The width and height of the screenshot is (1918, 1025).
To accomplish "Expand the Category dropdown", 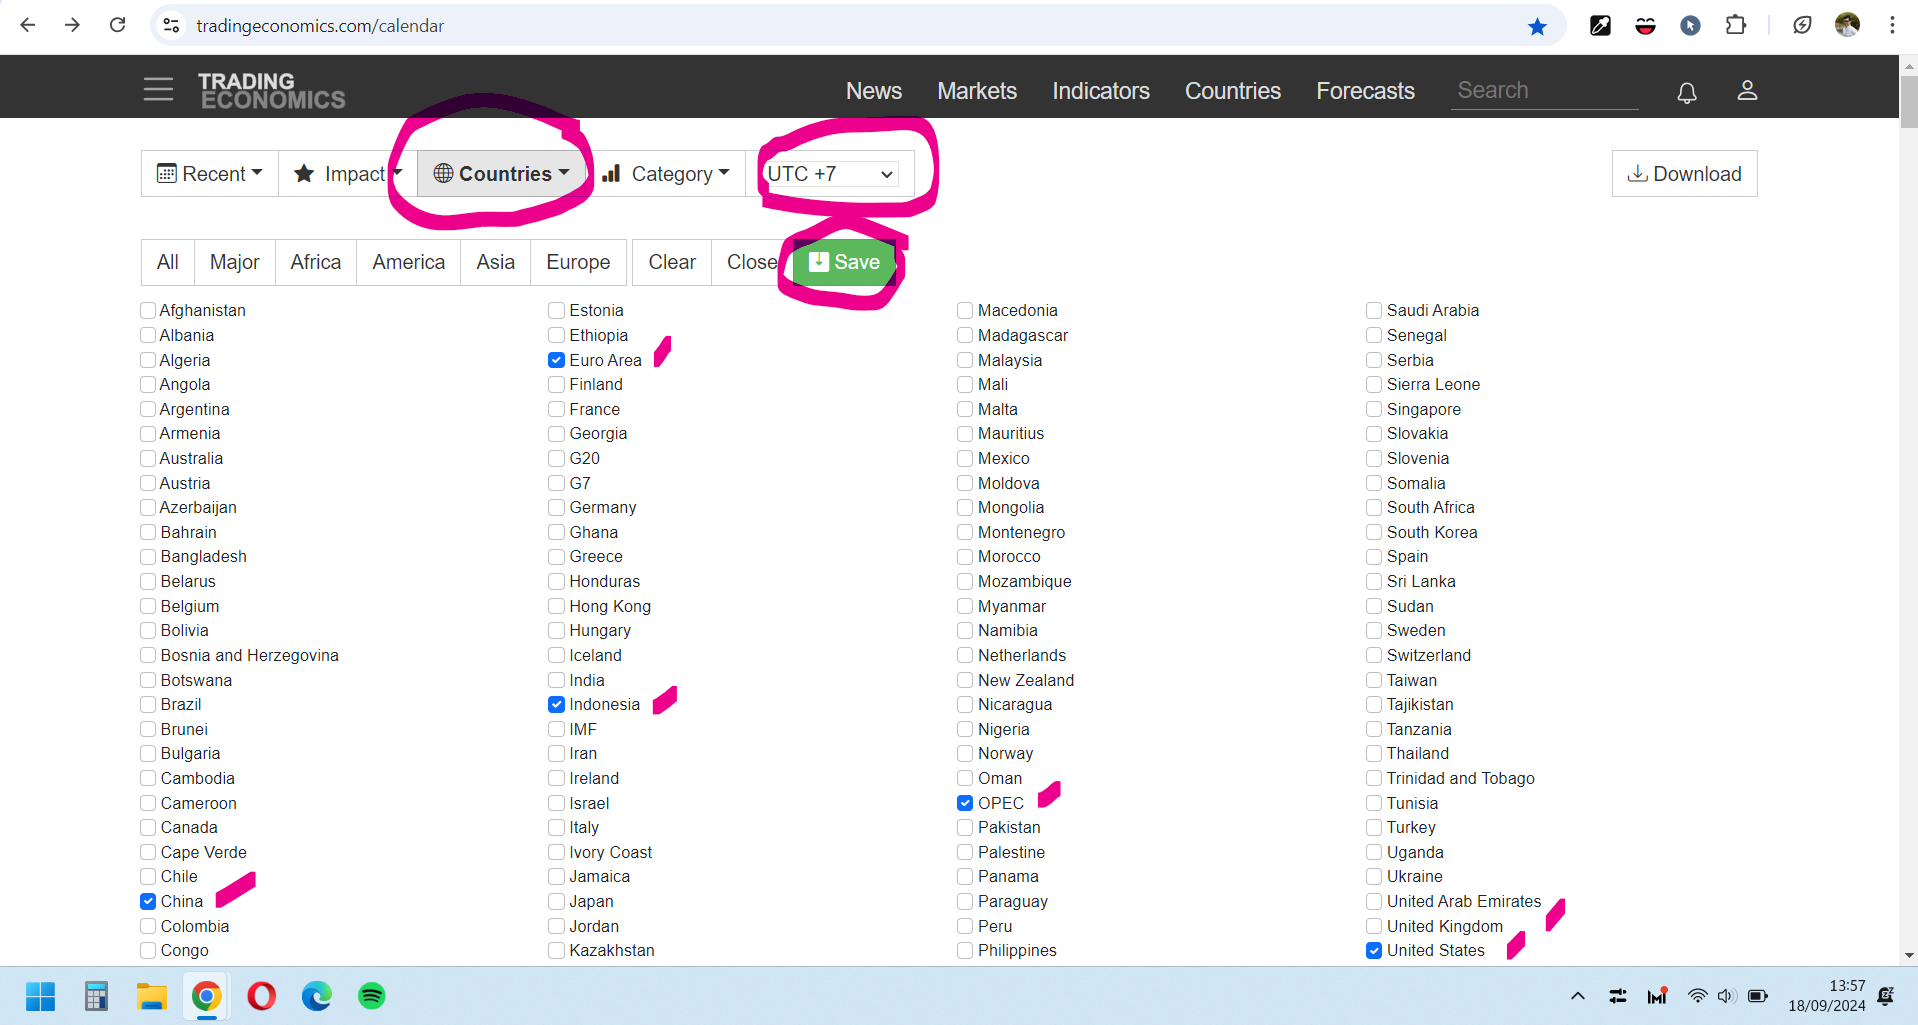I will pyautogui.click(x=667, y=174).
